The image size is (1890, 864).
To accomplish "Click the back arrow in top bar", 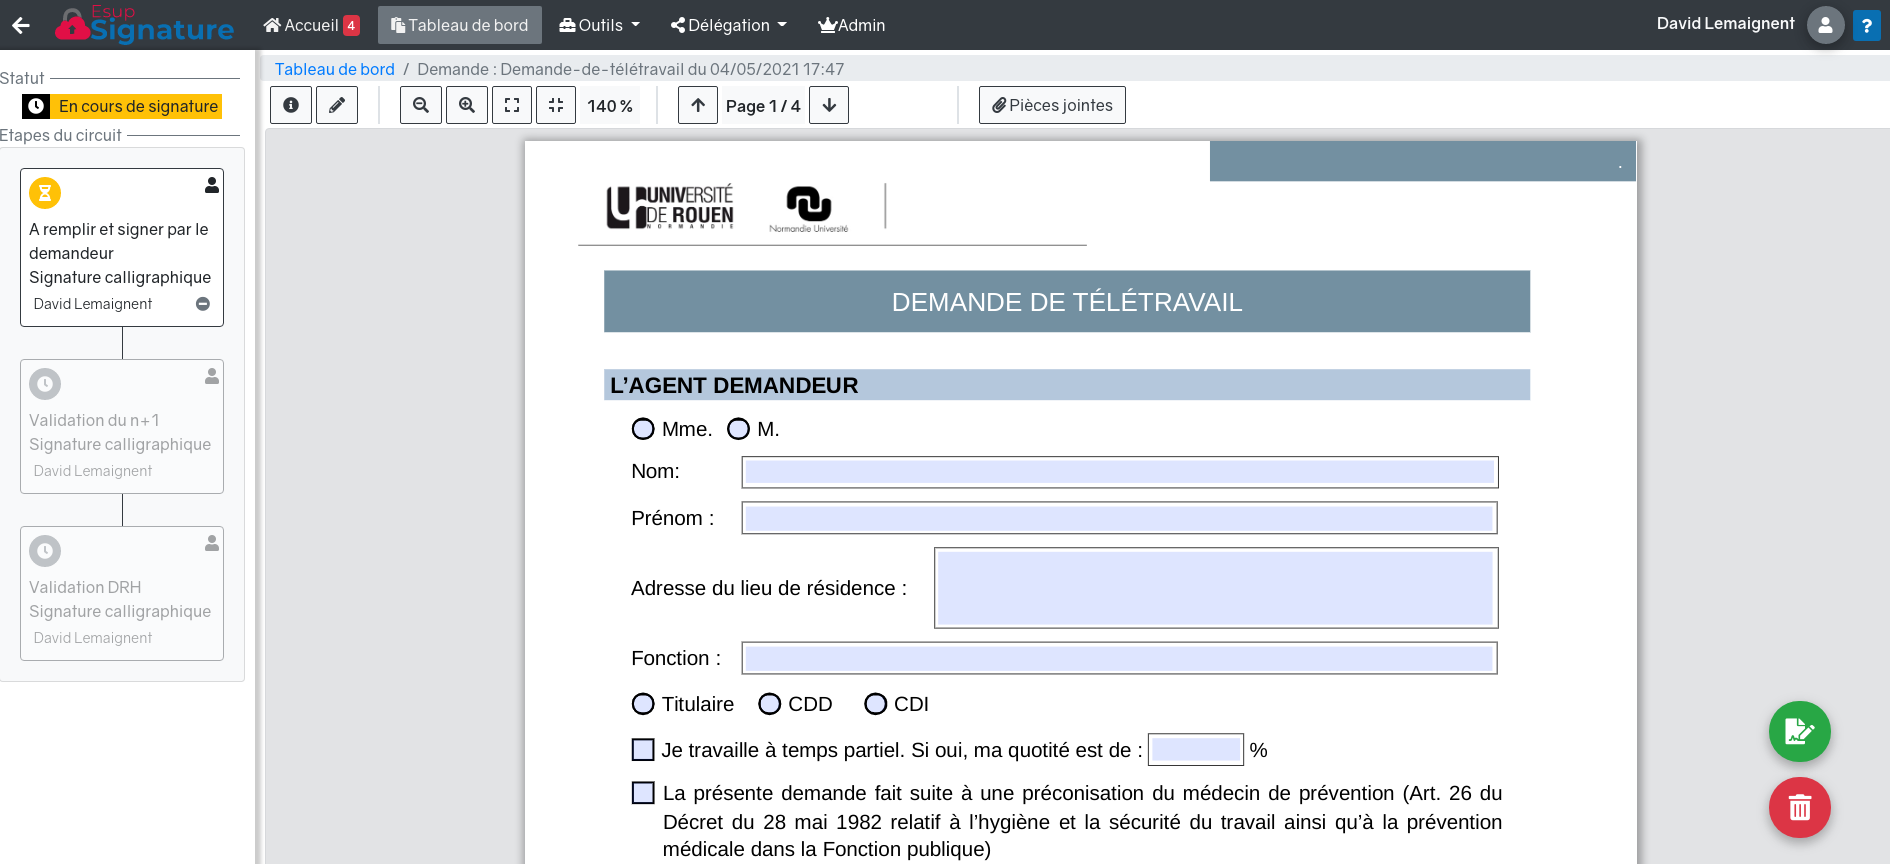I will point(21,25).
